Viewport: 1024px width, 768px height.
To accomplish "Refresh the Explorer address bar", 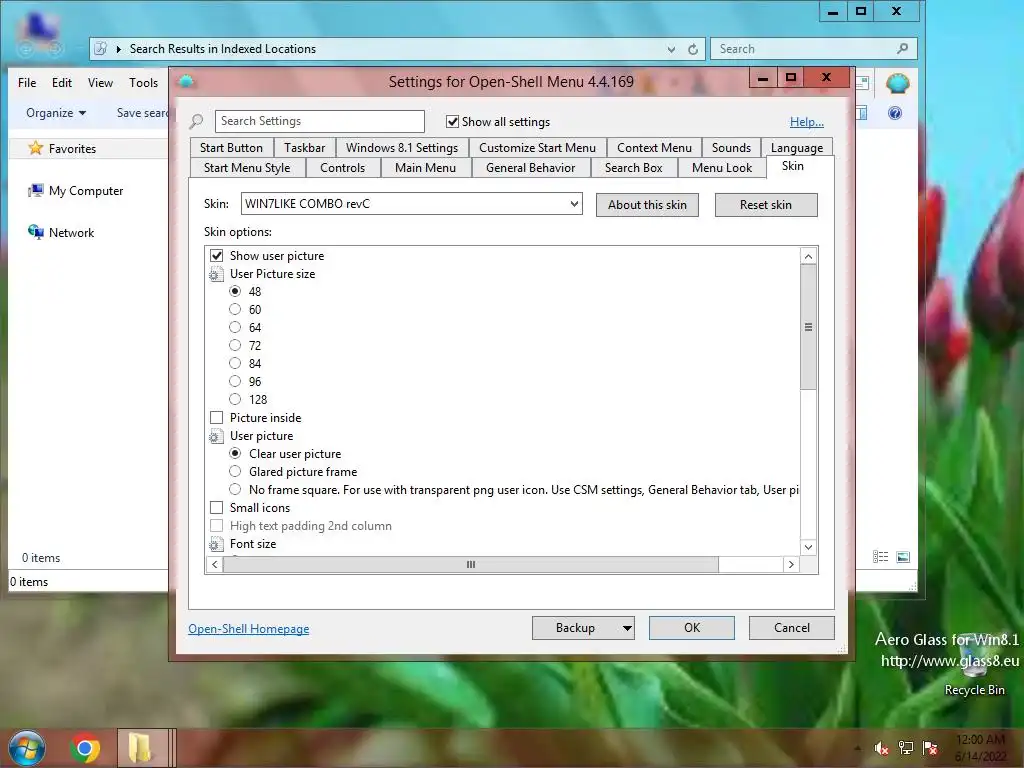I will 693,49.
